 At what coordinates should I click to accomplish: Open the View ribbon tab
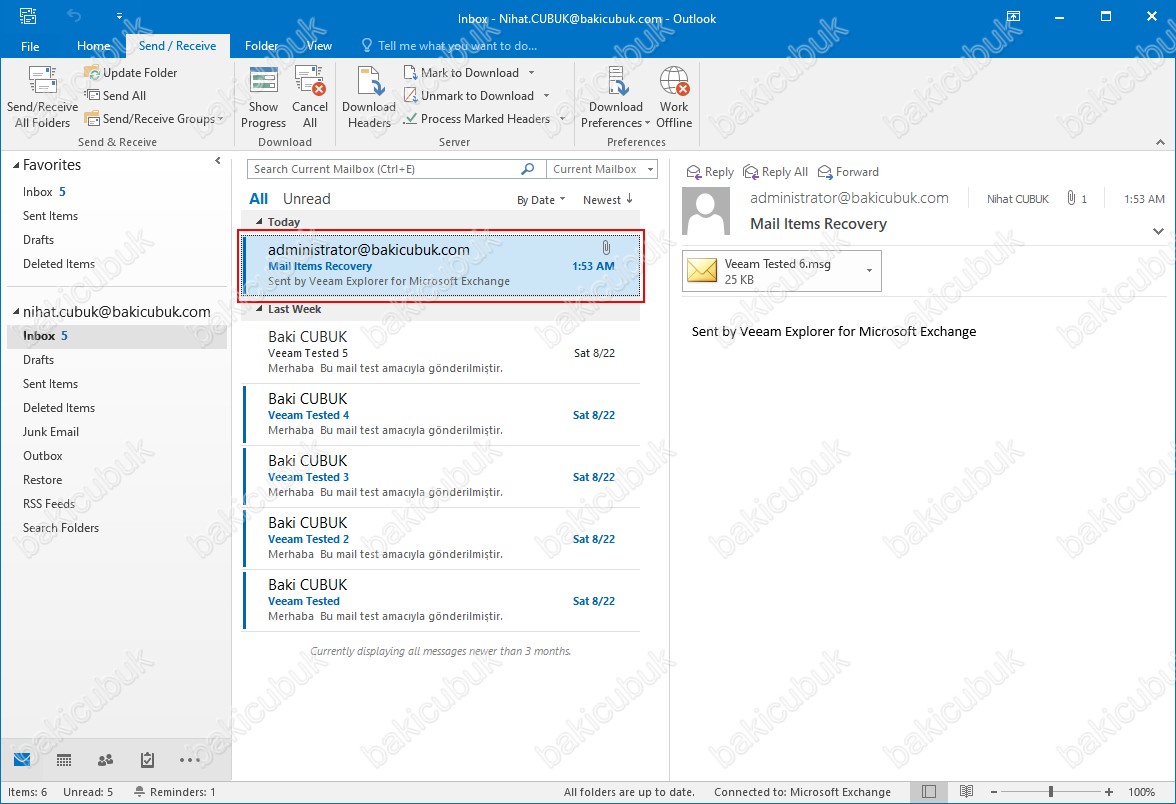pyautogui.click(x=319, y=46)
